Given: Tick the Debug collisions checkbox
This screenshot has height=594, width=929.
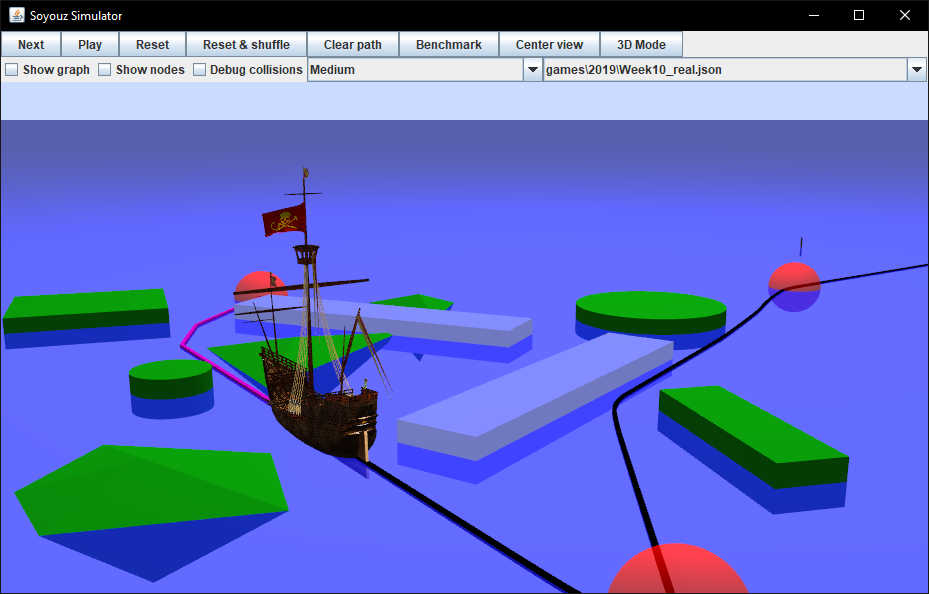Looking at the screenshot, I should (200, 70).
